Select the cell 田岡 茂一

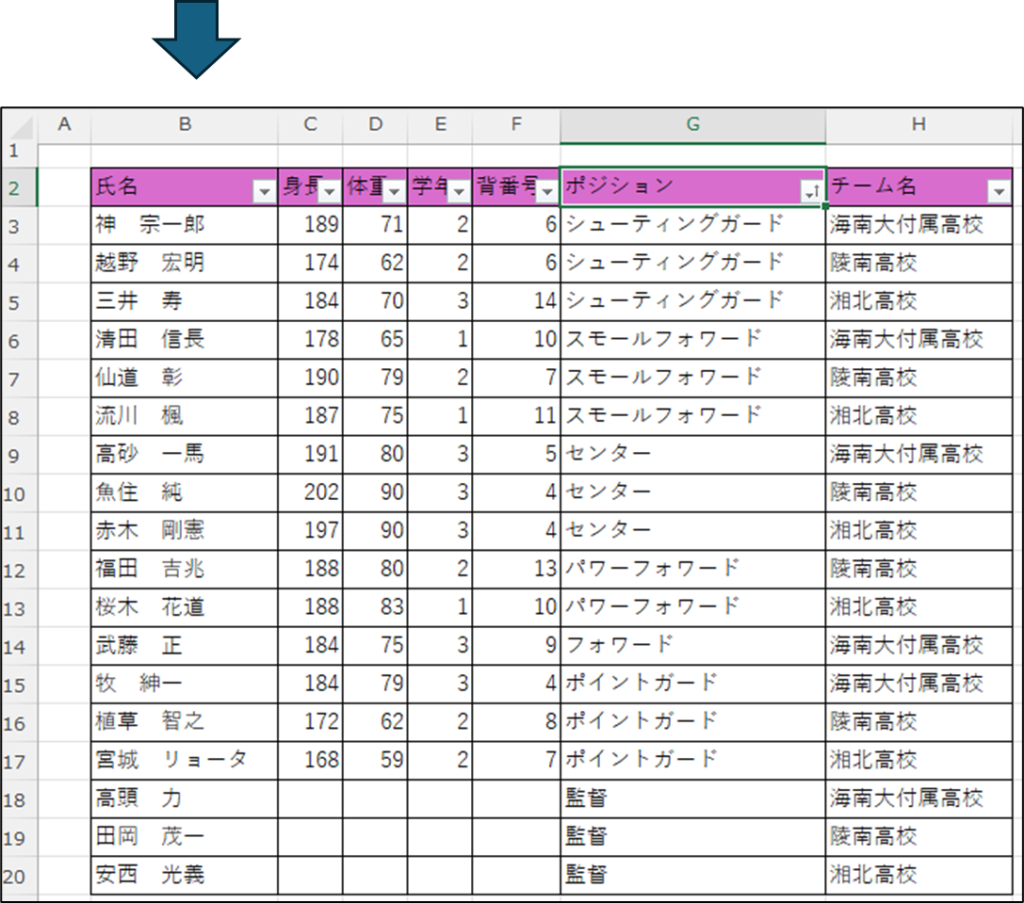185,836
